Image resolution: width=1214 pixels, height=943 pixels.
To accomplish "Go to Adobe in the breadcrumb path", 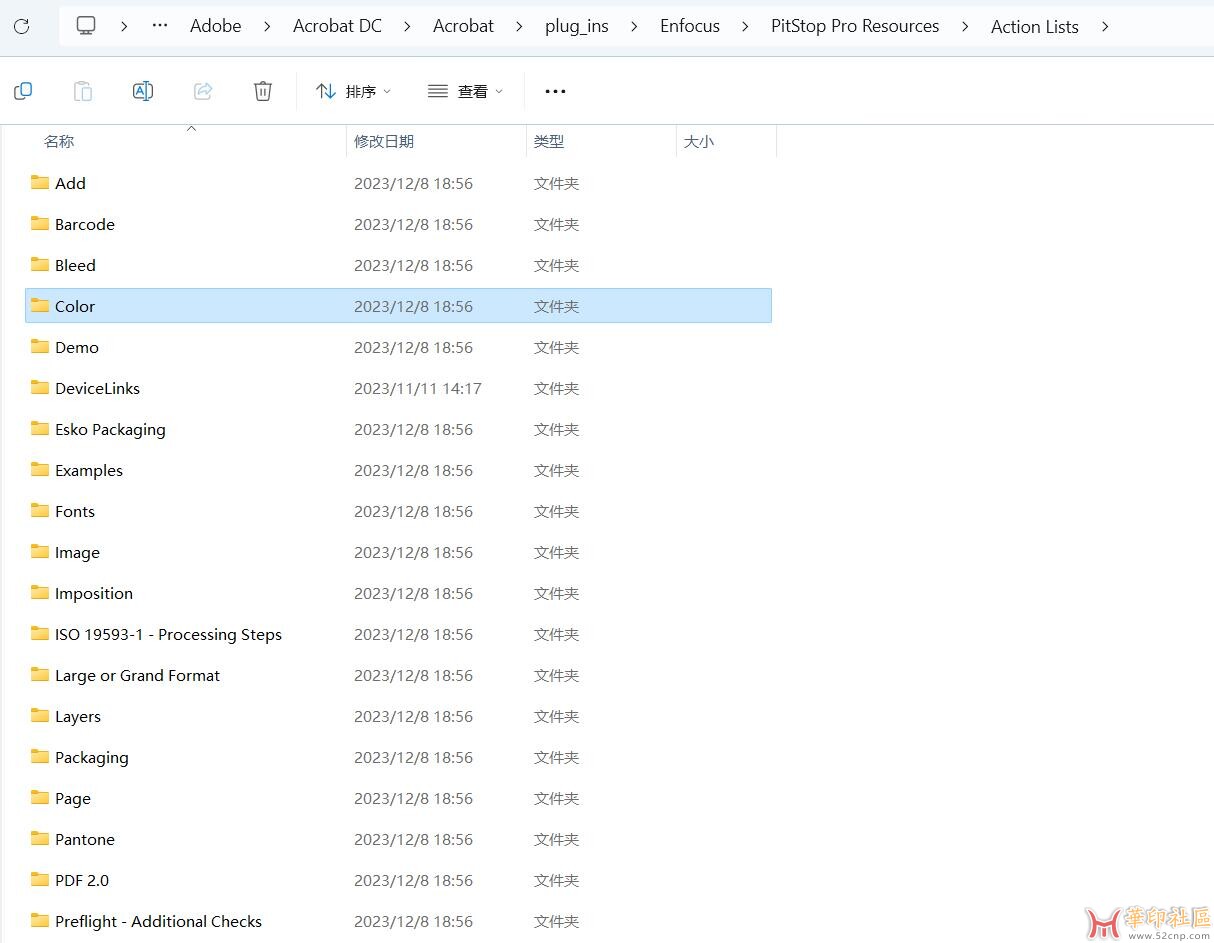I will (216, 26).
